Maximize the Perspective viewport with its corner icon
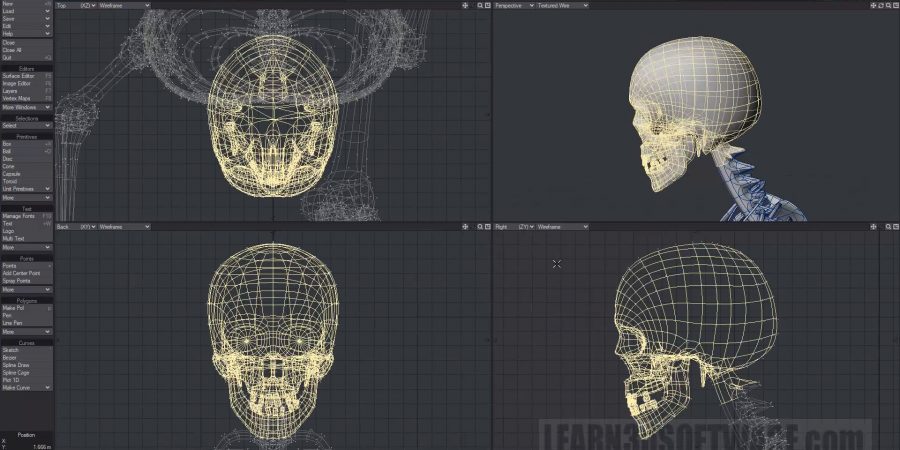This screenshot has height=450, width=900. [893, 5]
